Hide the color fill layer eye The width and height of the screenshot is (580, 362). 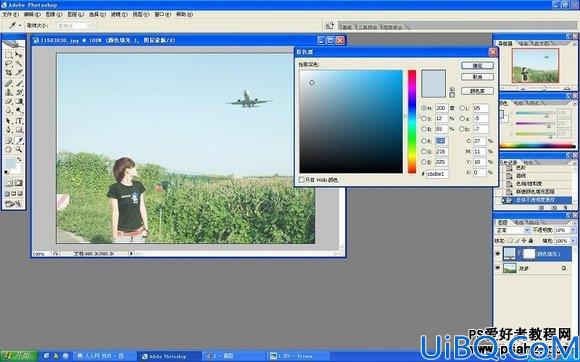tap(498, 254)
